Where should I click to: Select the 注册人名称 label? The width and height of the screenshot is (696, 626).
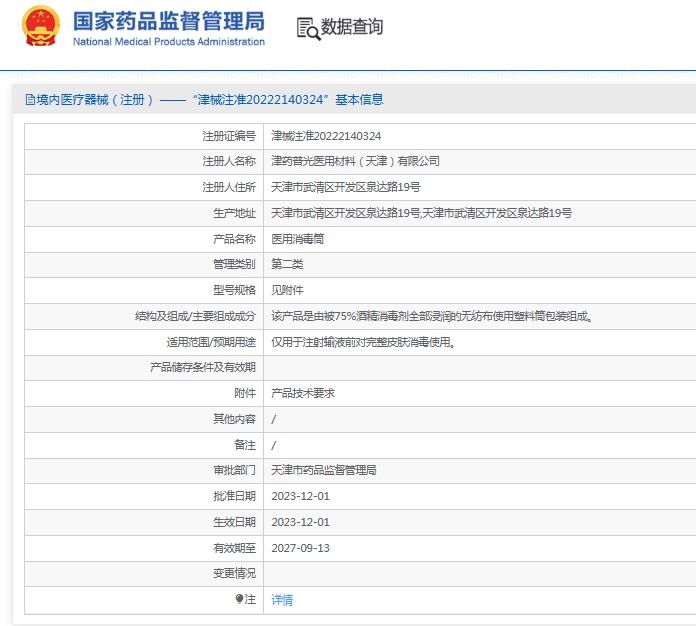[x=229, y=161]
